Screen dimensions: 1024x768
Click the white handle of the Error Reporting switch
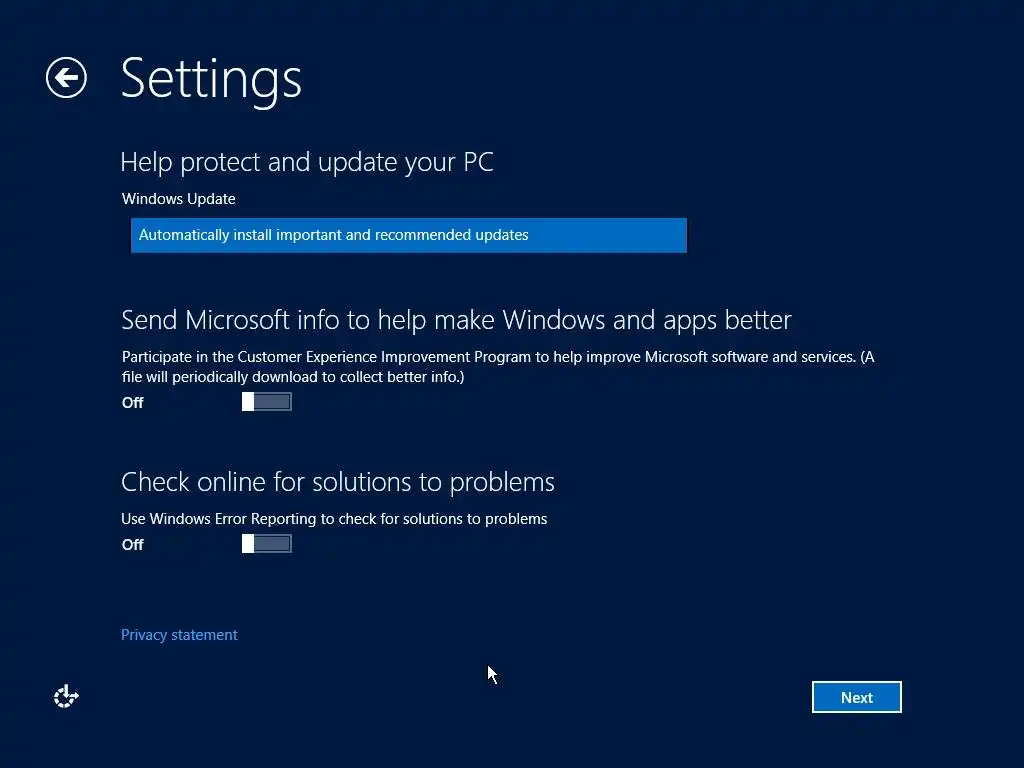(x=248, y=544)
